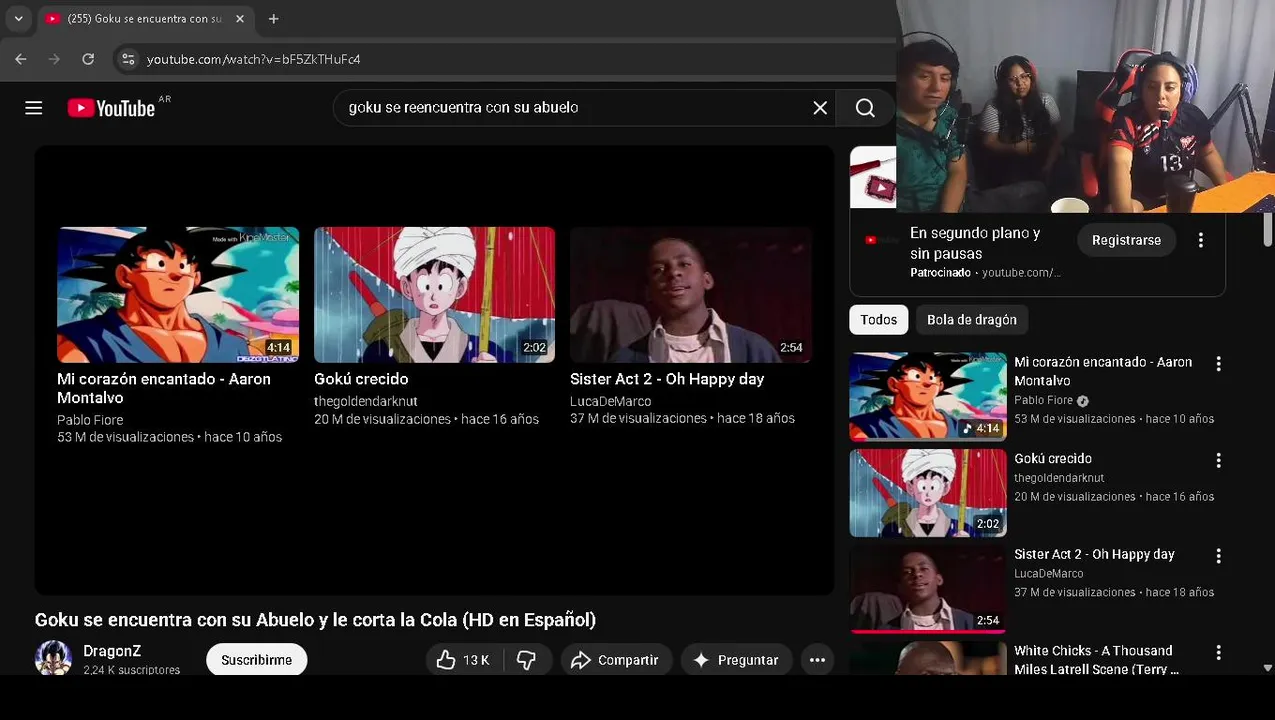Click the Registrarse ad button
Image resolution: width=1275 pixels, height=720 pixels.
[x=1126, y=240]
